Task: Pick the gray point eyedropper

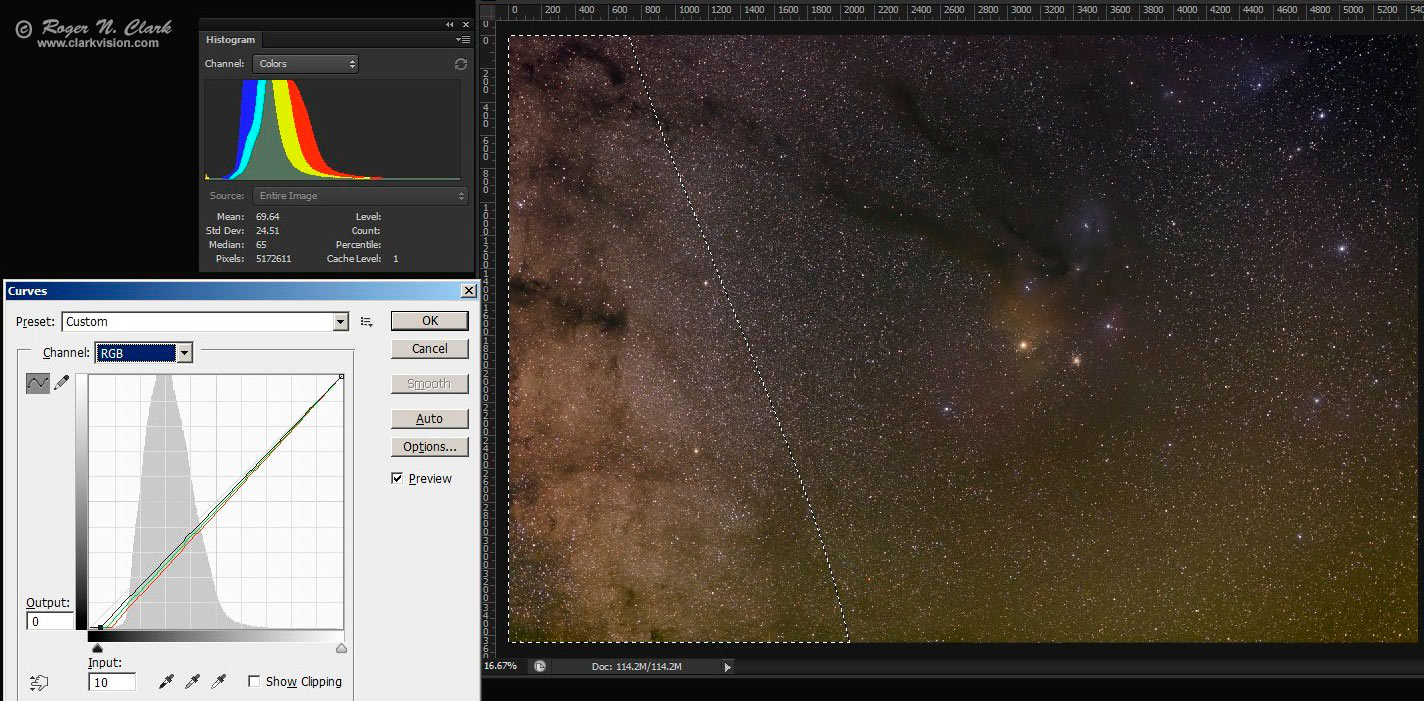Action: (192, 682)
